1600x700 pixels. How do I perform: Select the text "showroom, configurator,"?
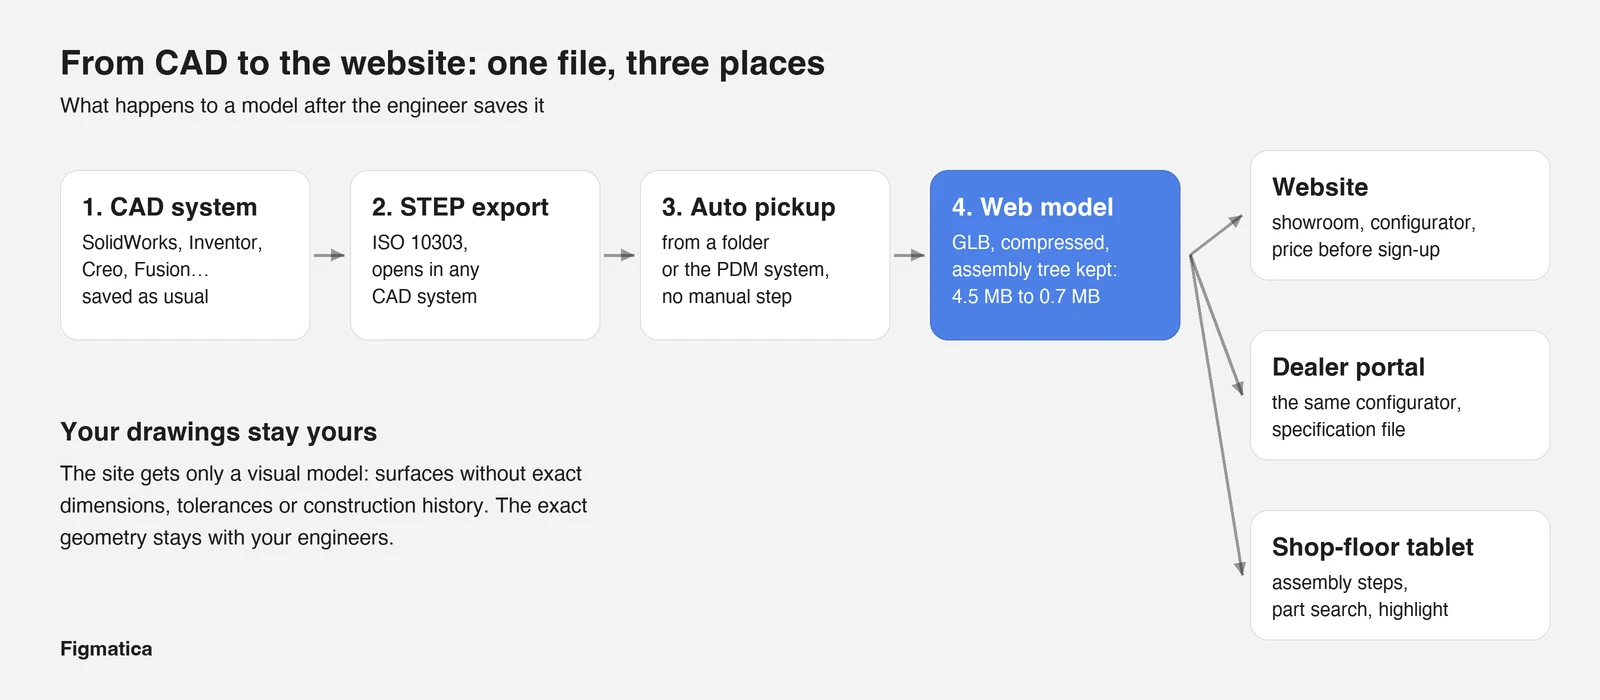pos(1374,223)
